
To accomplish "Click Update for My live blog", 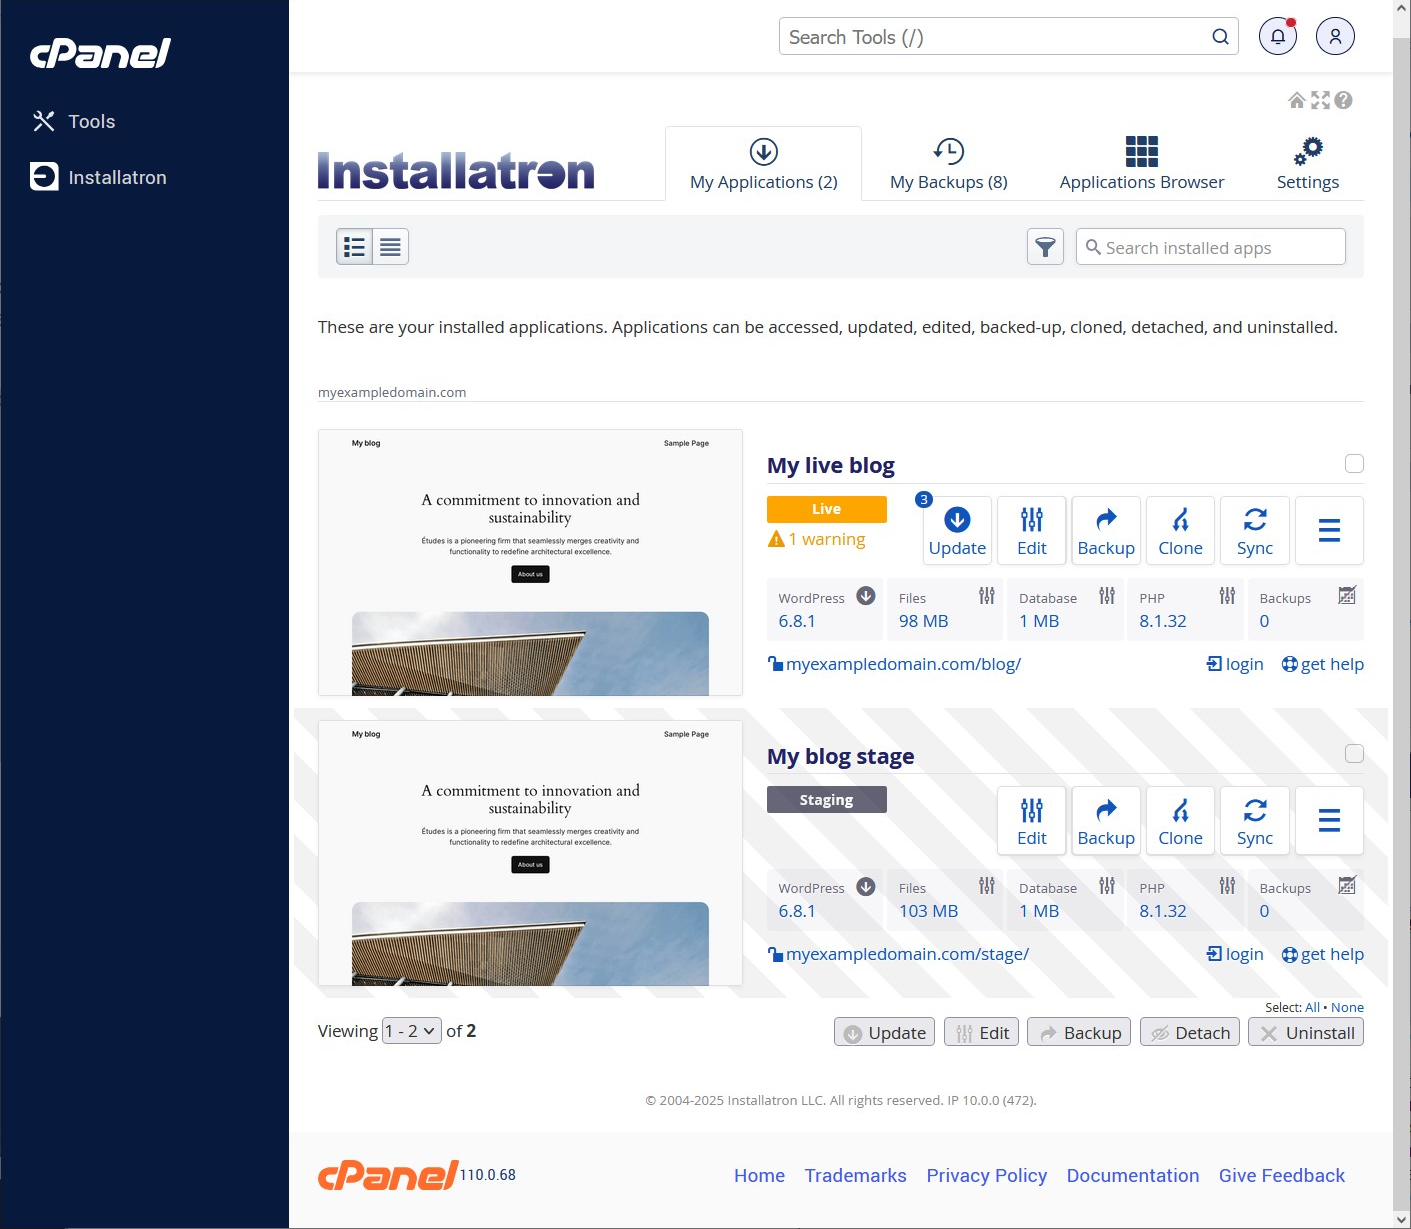I will coord(957,531).
